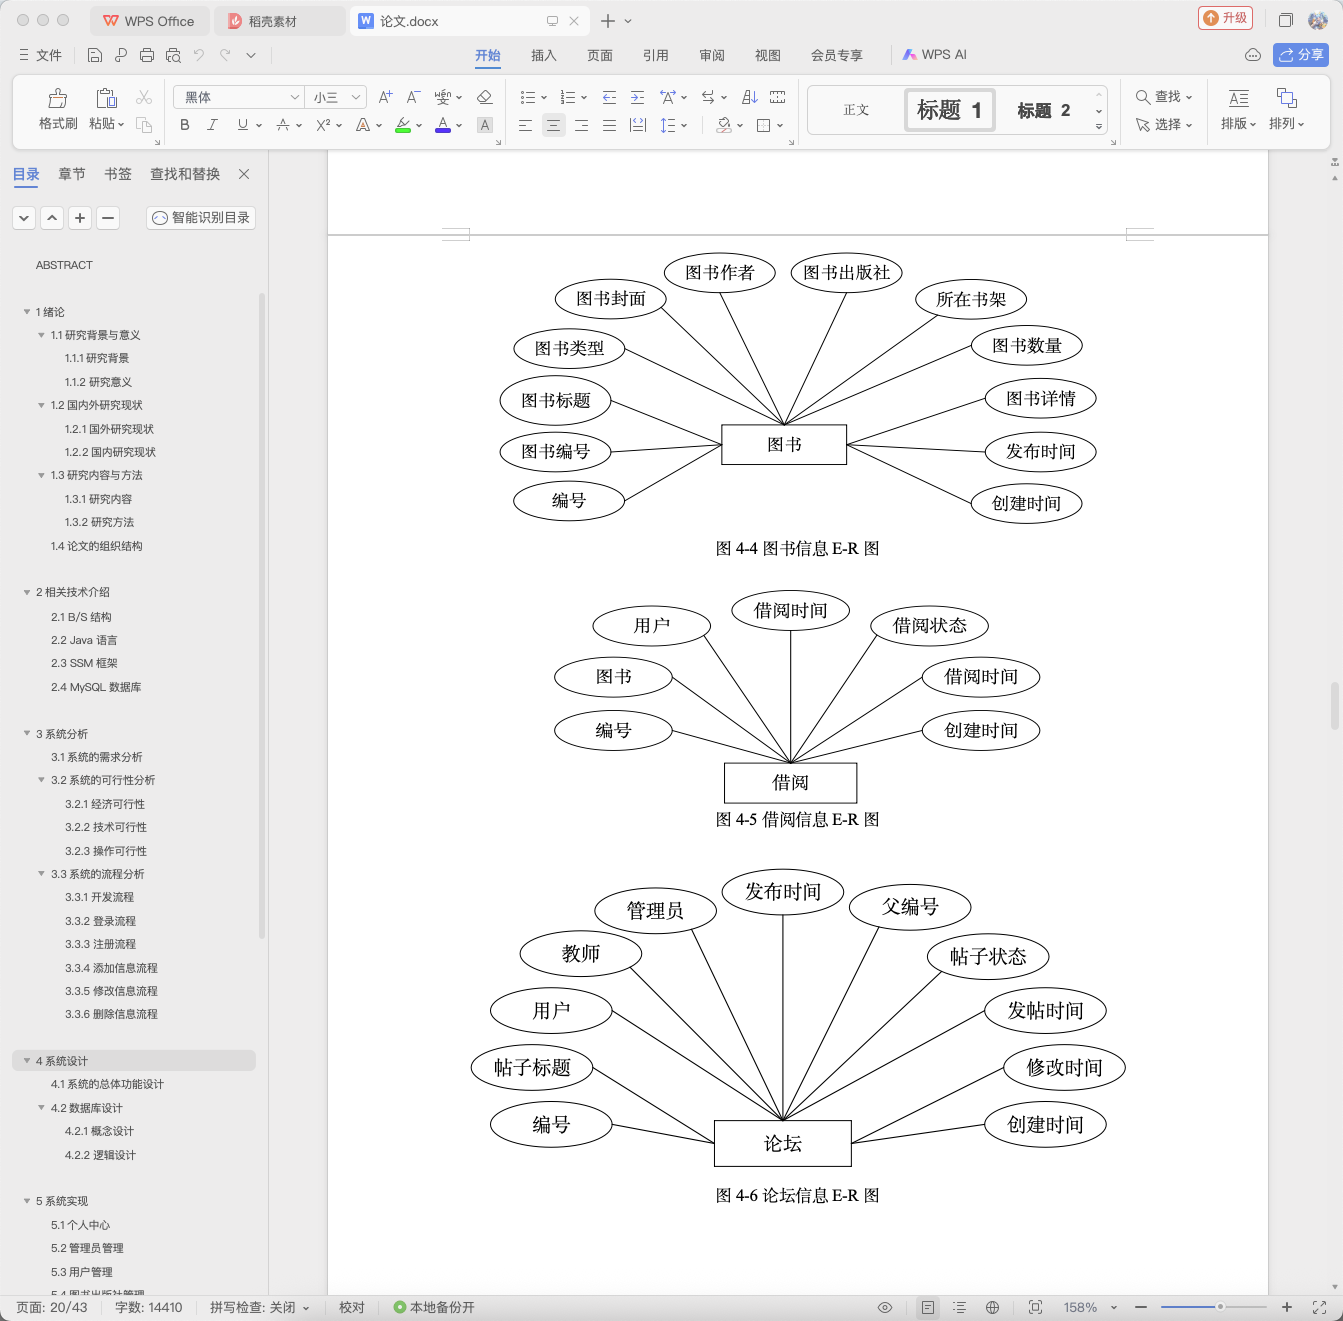The width and height of the screenshot is (1343, 1321).
Task: Open the font name dropdown showing 黑体
Action: point(238,97)
